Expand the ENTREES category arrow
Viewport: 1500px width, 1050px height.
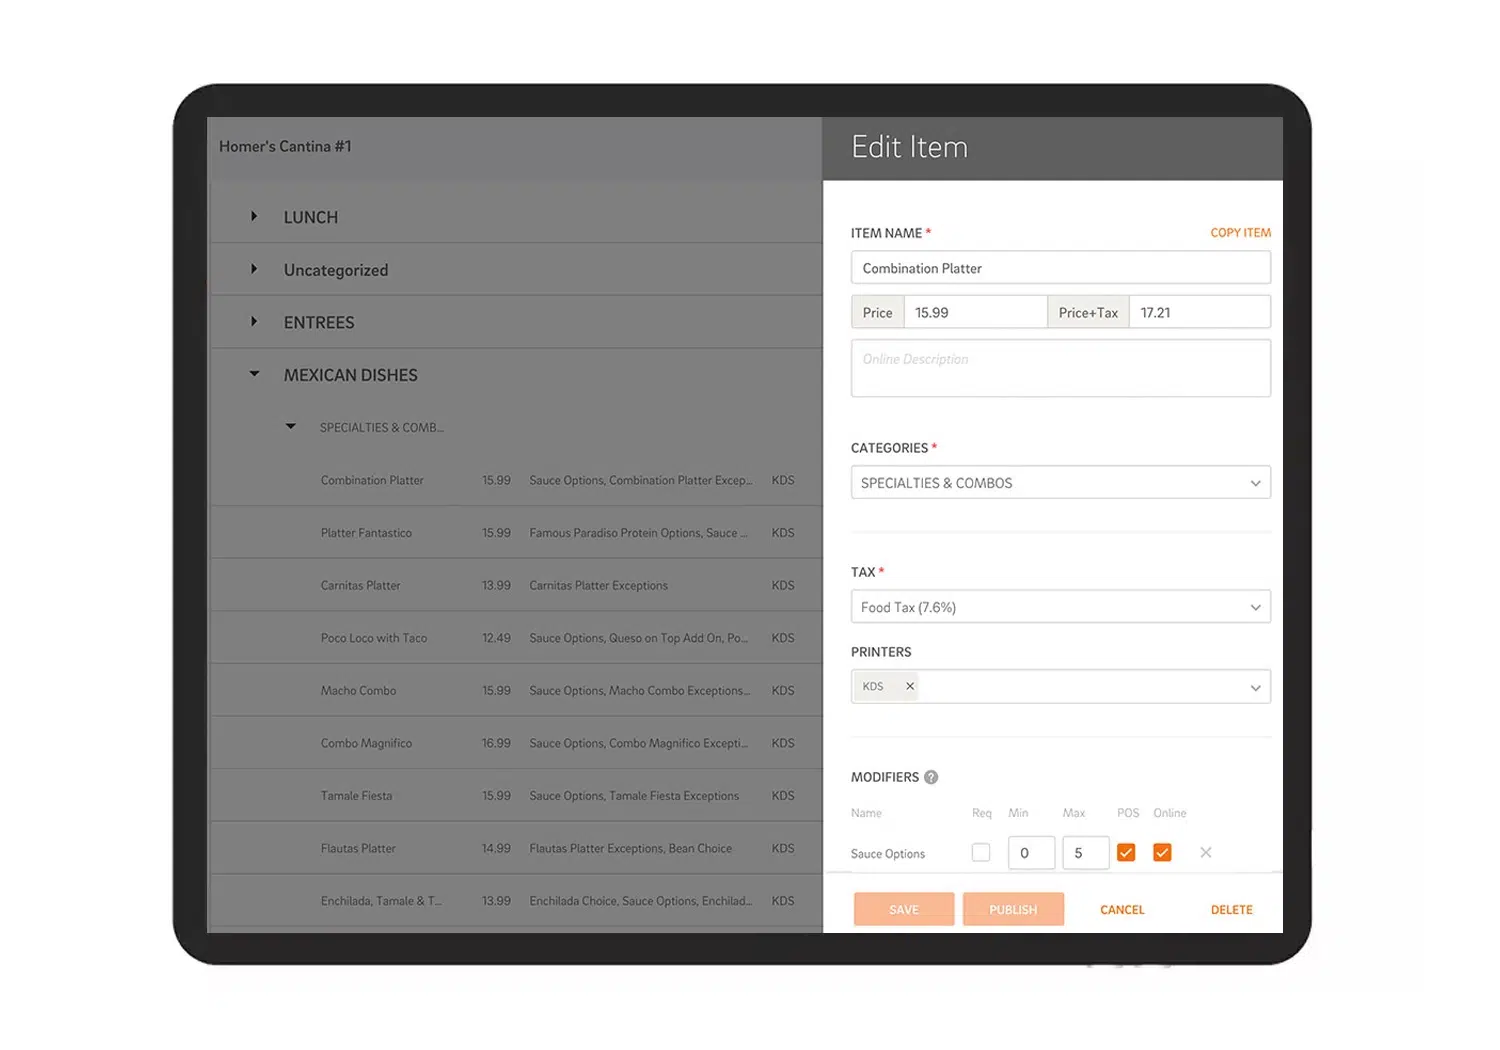point(254,321)
